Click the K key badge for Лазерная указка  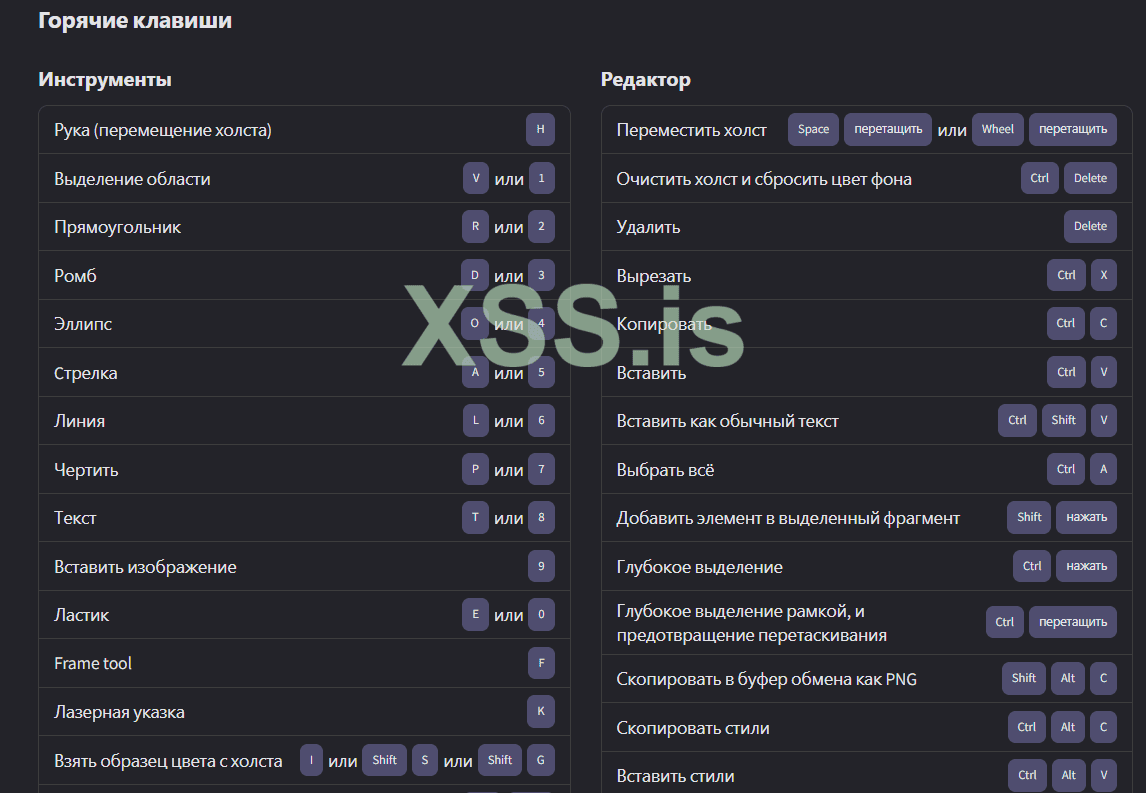(541, 711)
